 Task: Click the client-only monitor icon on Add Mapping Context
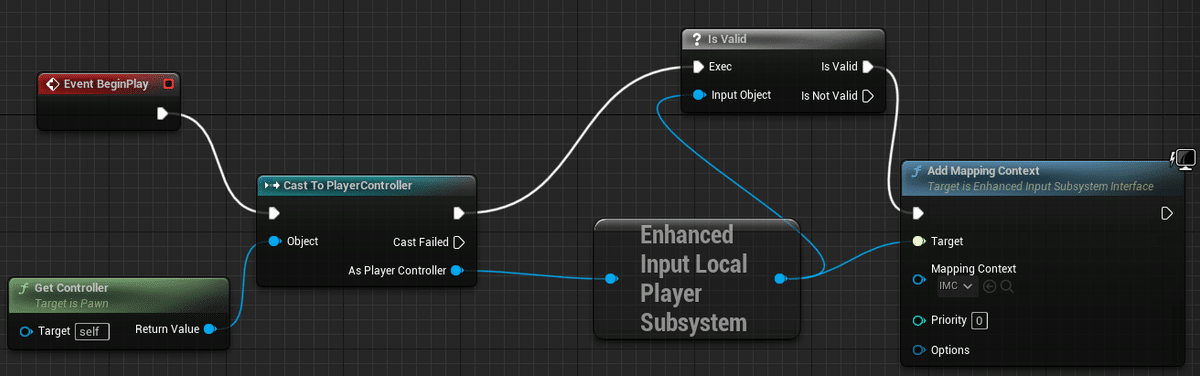tap(1184, 159)
